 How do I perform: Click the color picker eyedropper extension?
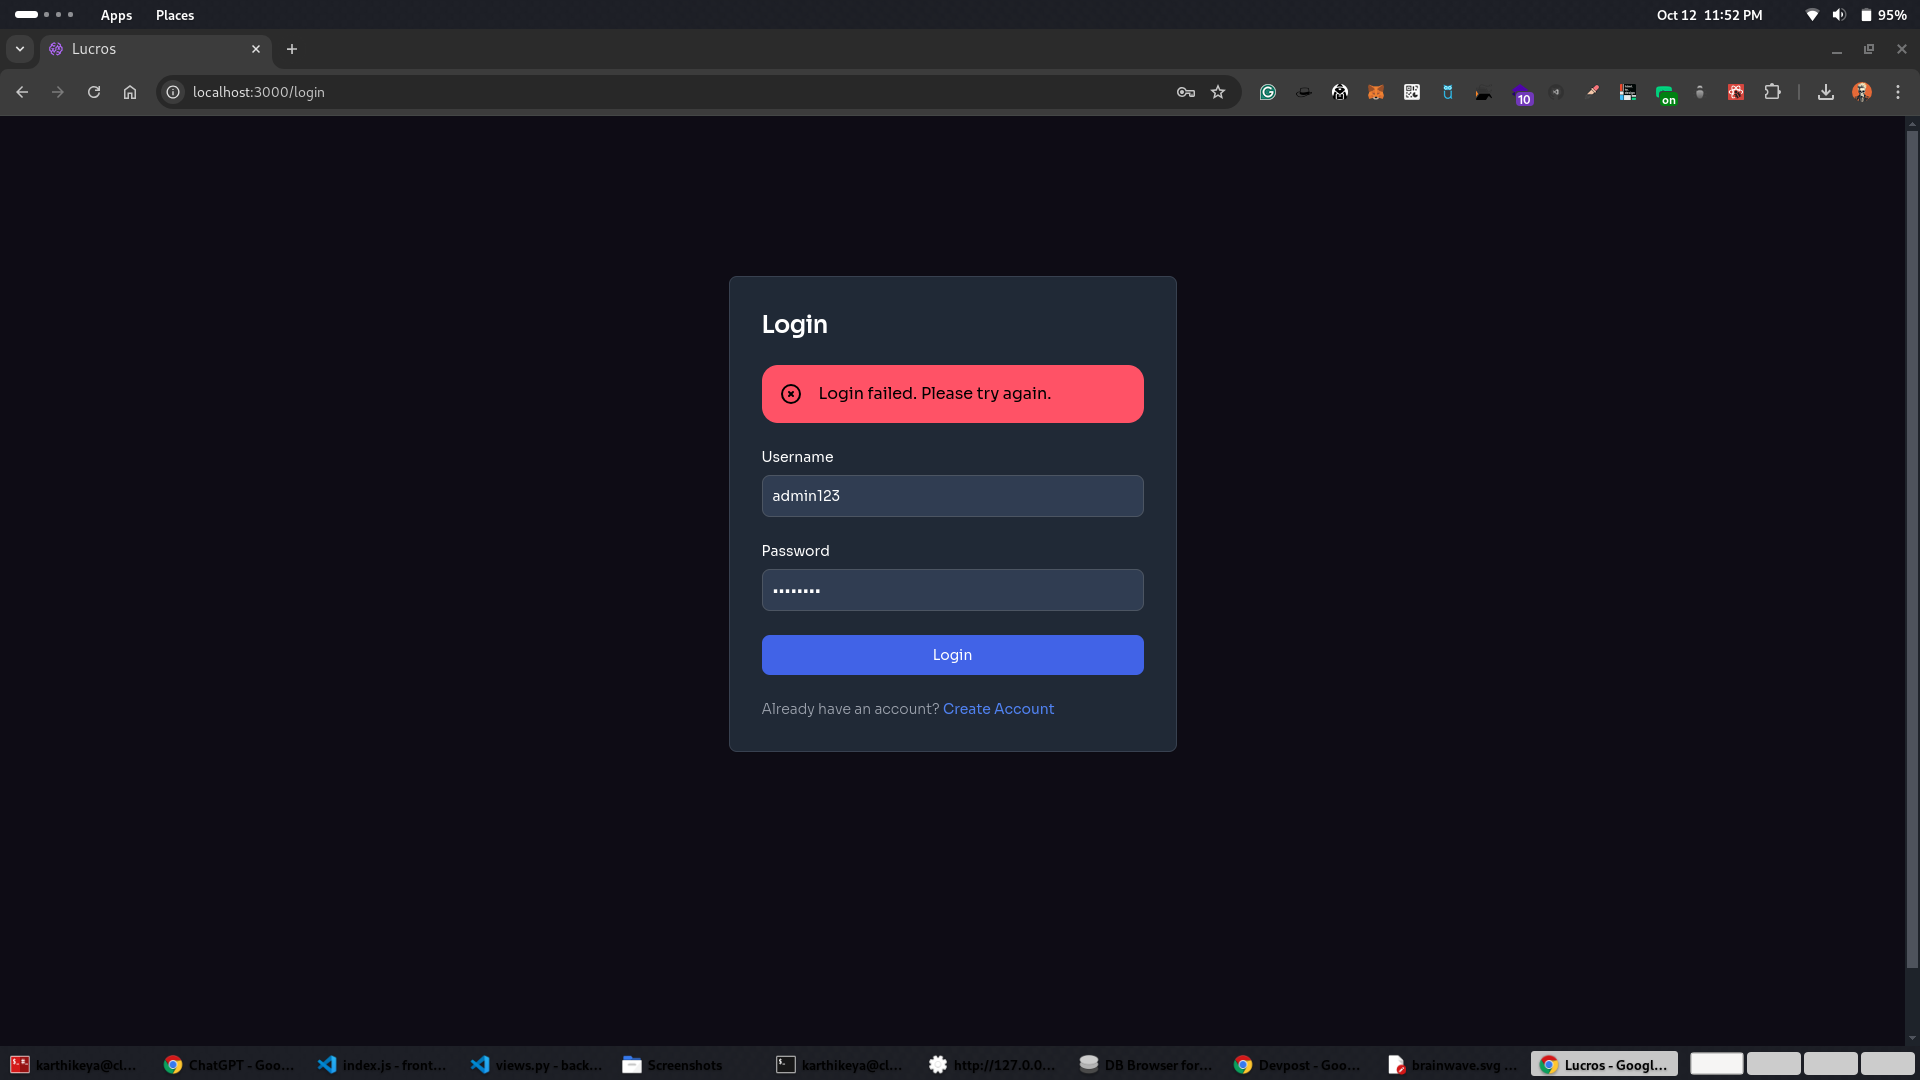coord(1592,92)
